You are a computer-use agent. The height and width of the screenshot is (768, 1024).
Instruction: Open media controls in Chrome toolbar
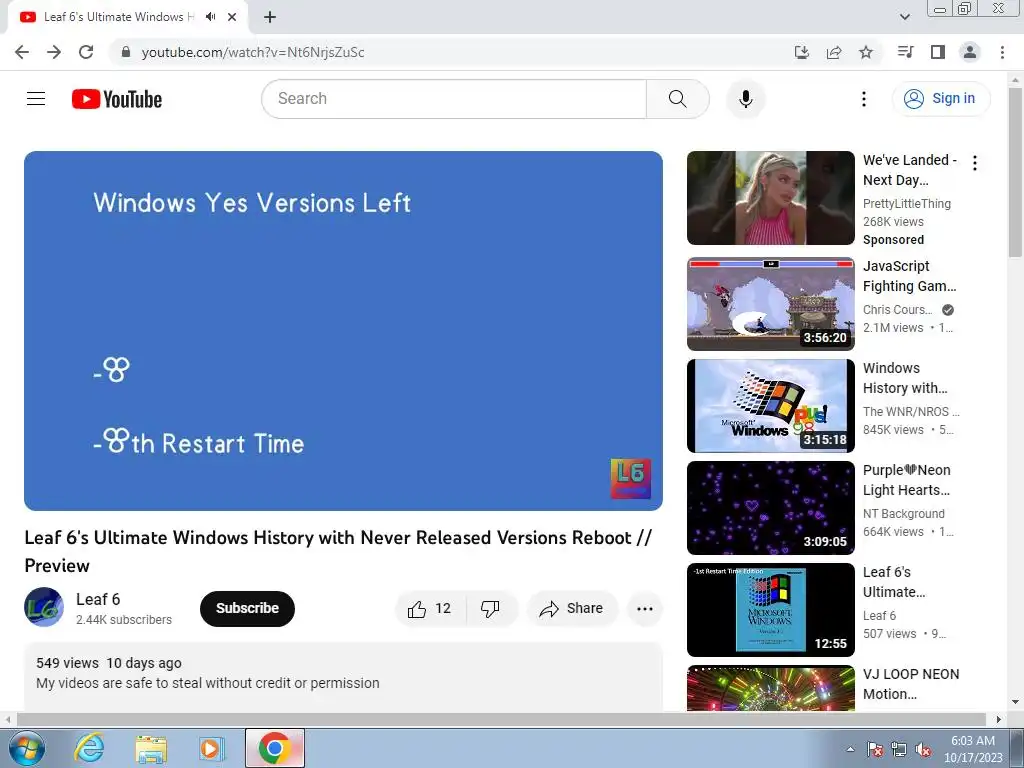pos(905,52)
